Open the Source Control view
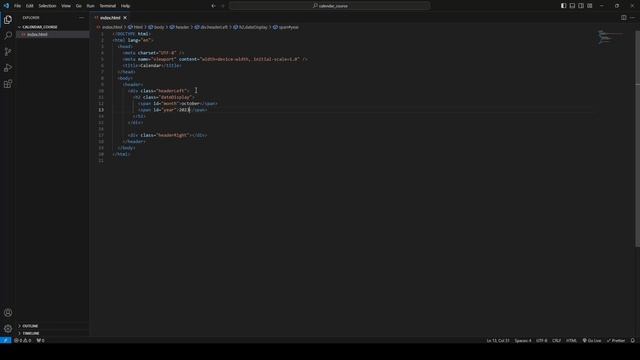 point(8,52)
